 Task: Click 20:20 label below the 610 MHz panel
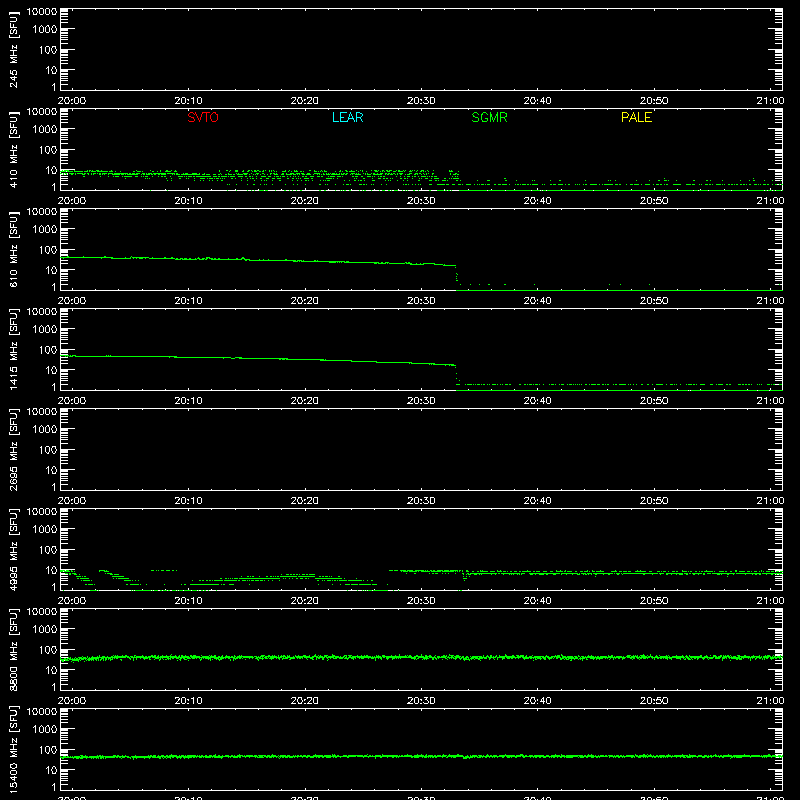305,301
